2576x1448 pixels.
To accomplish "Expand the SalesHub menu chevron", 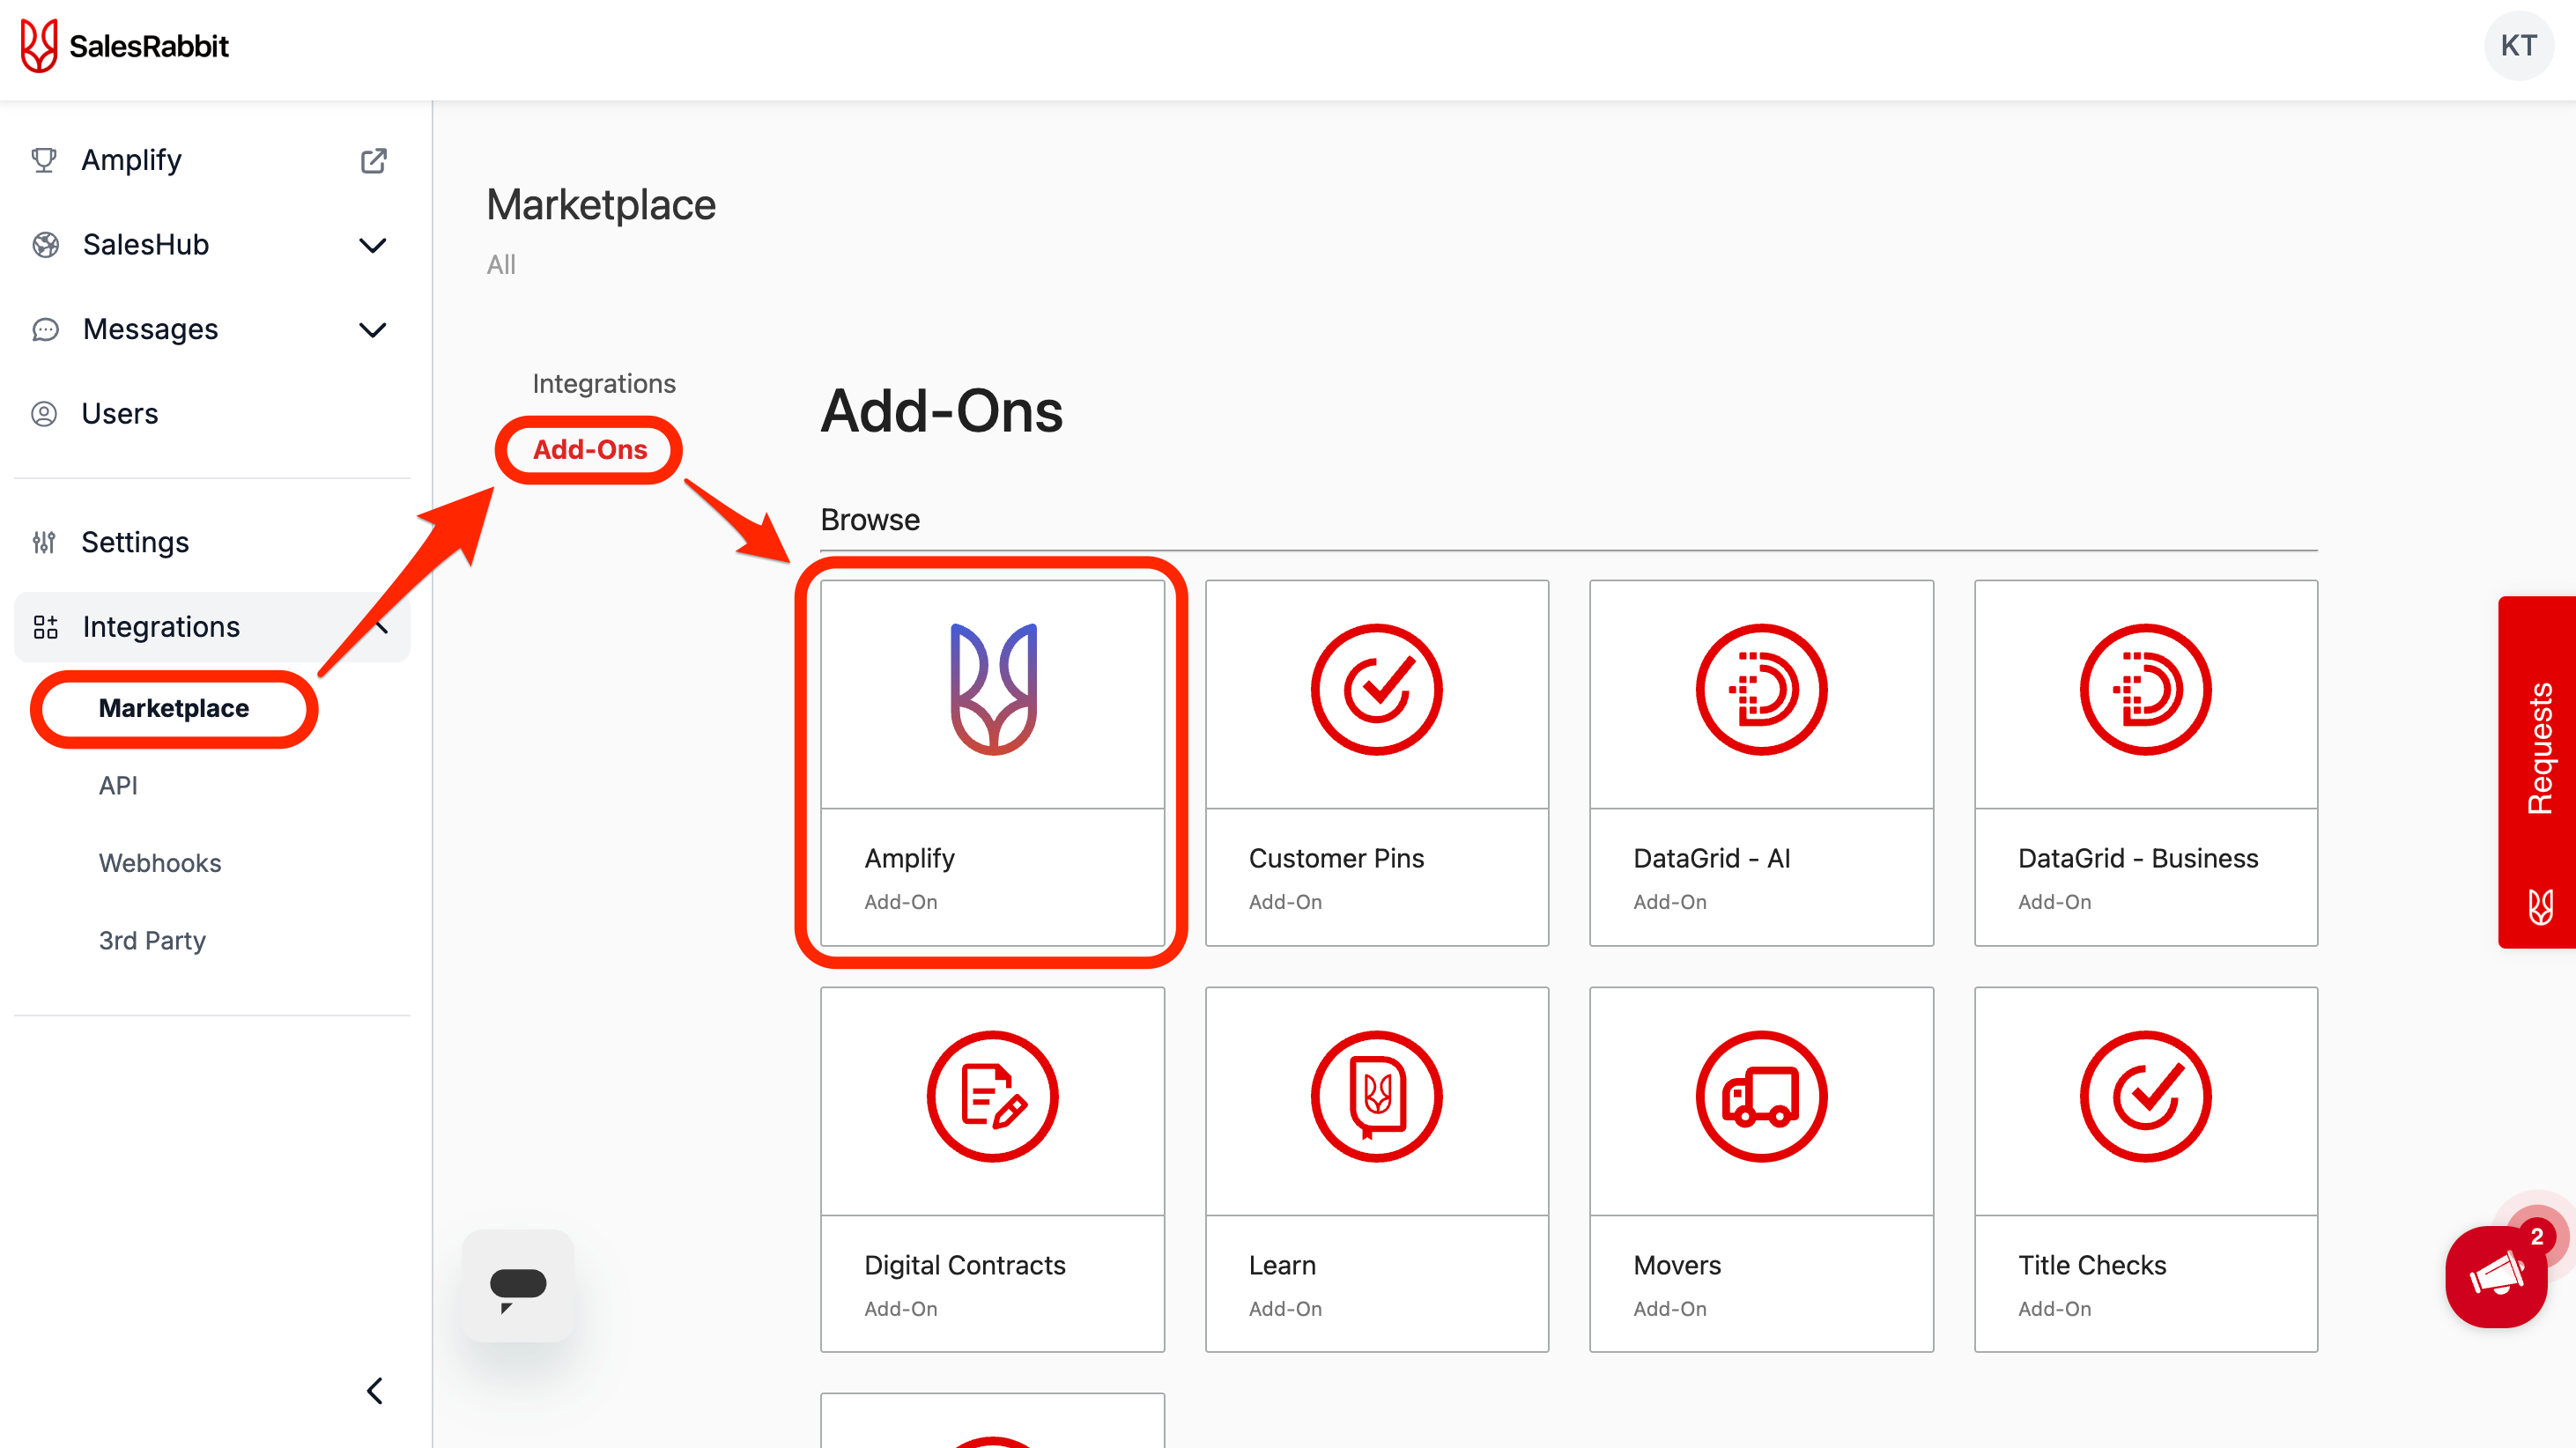I will (x=373, y=245).
